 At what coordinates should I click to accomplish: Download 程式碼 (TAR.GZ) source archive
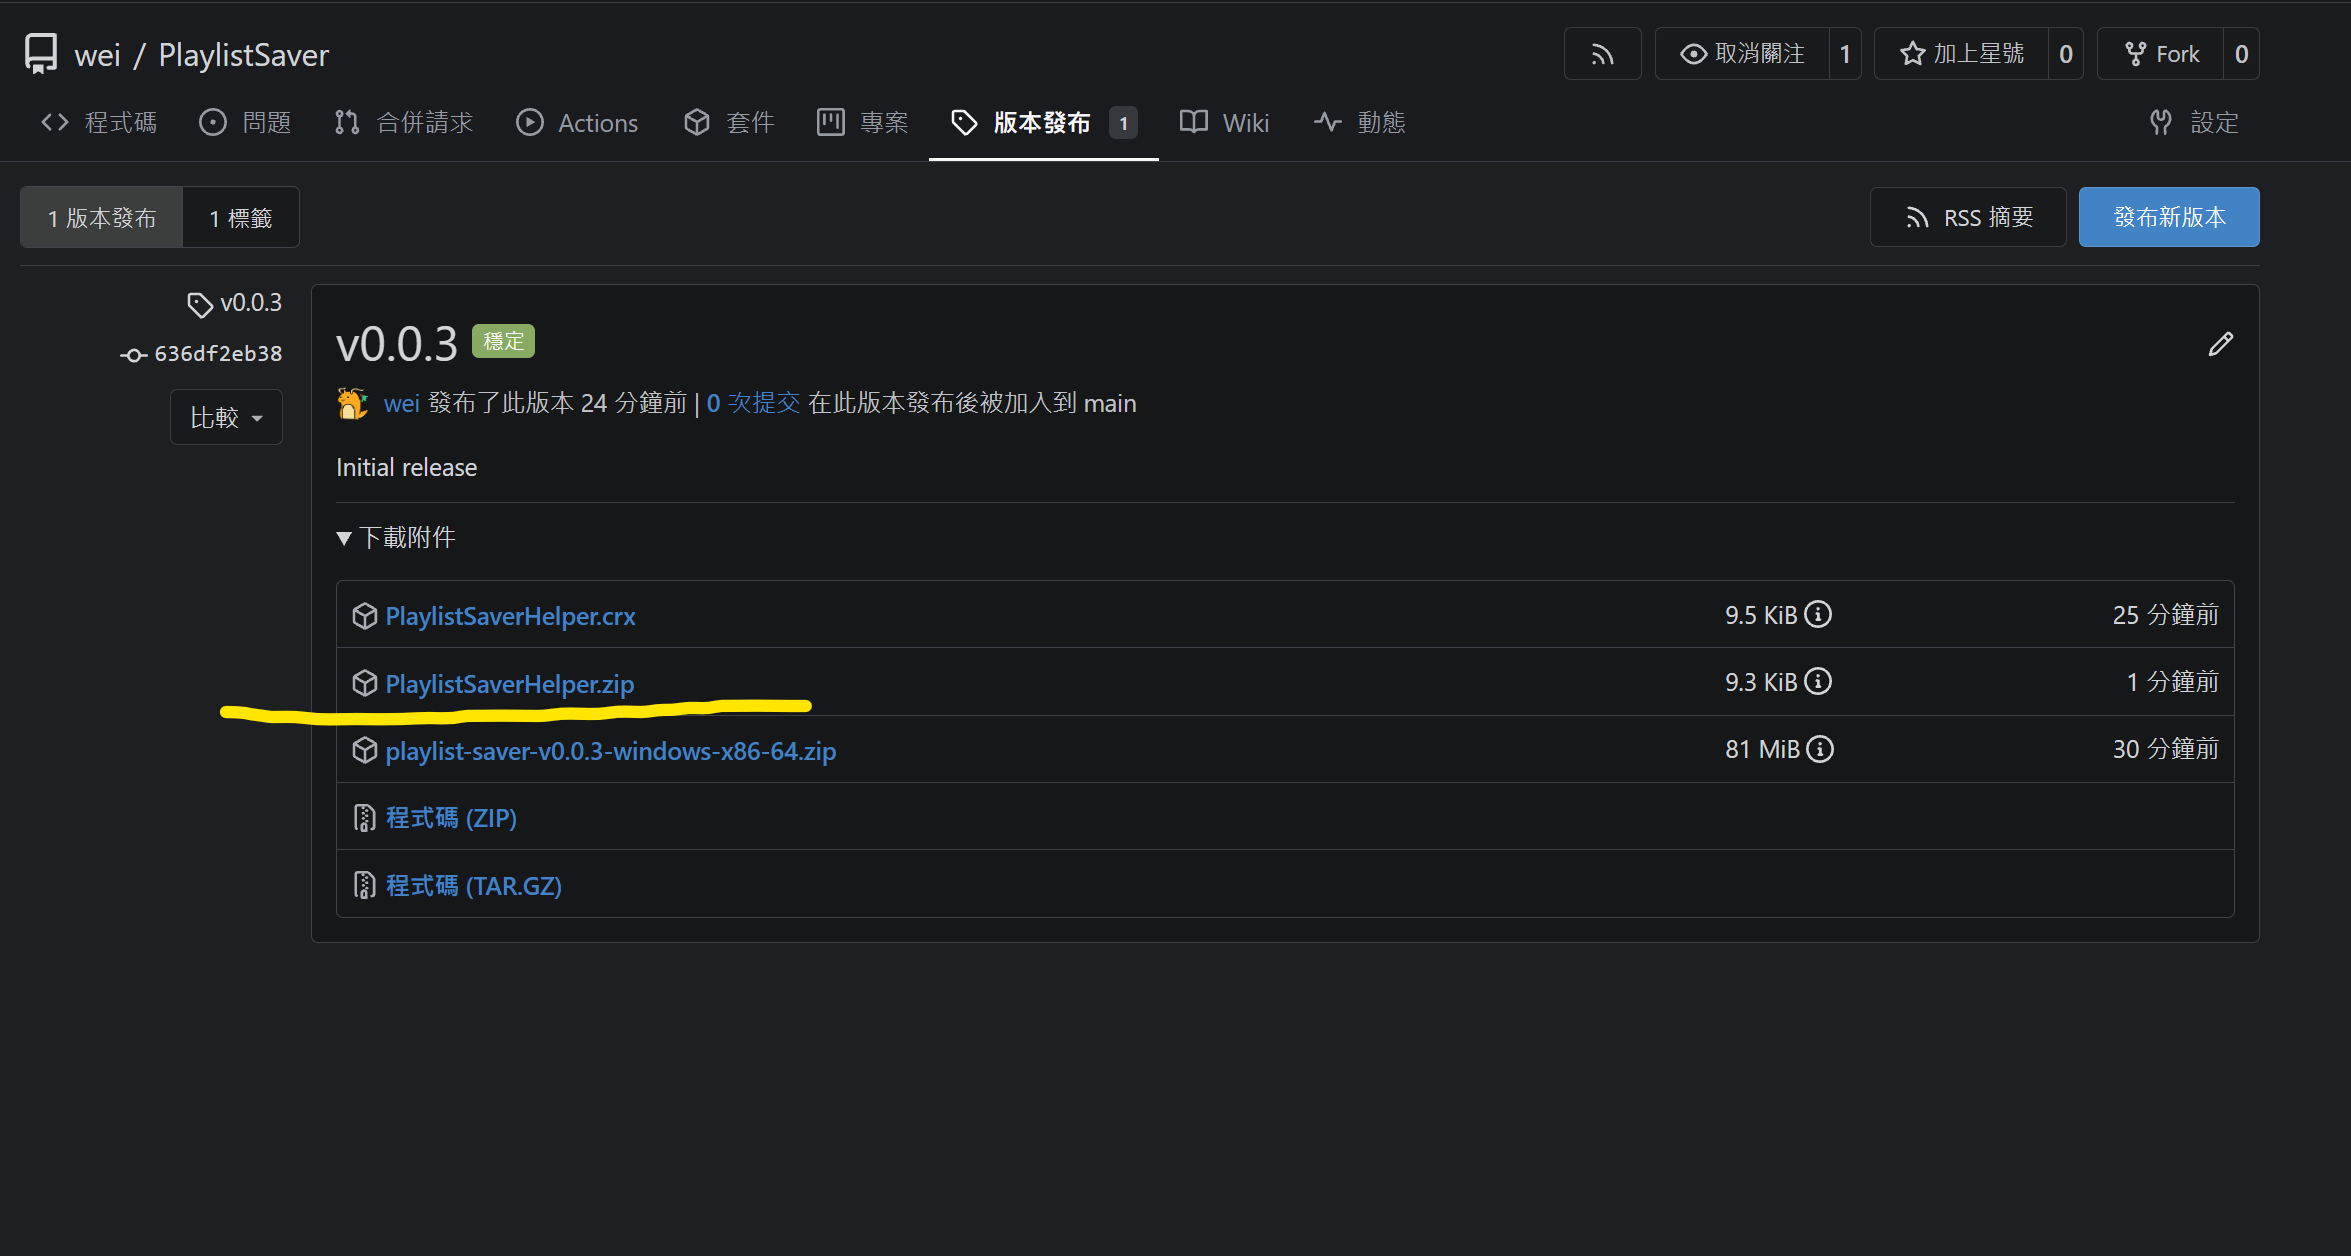pos(474,886)
